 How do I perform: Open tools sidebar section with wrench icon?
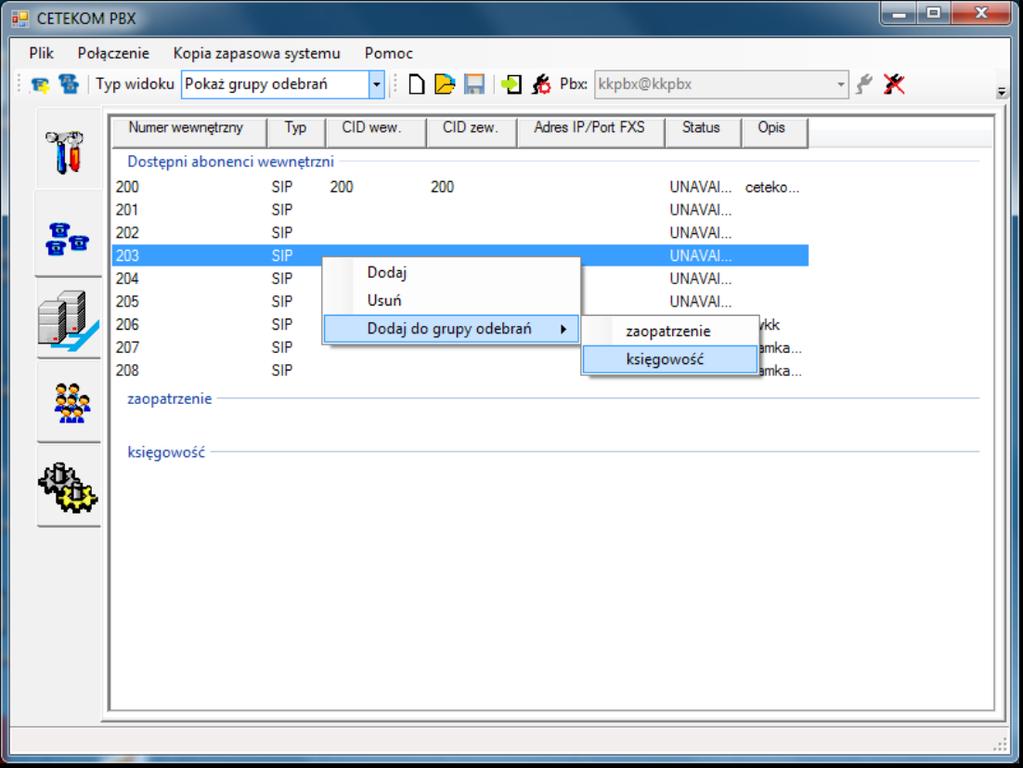69,149
